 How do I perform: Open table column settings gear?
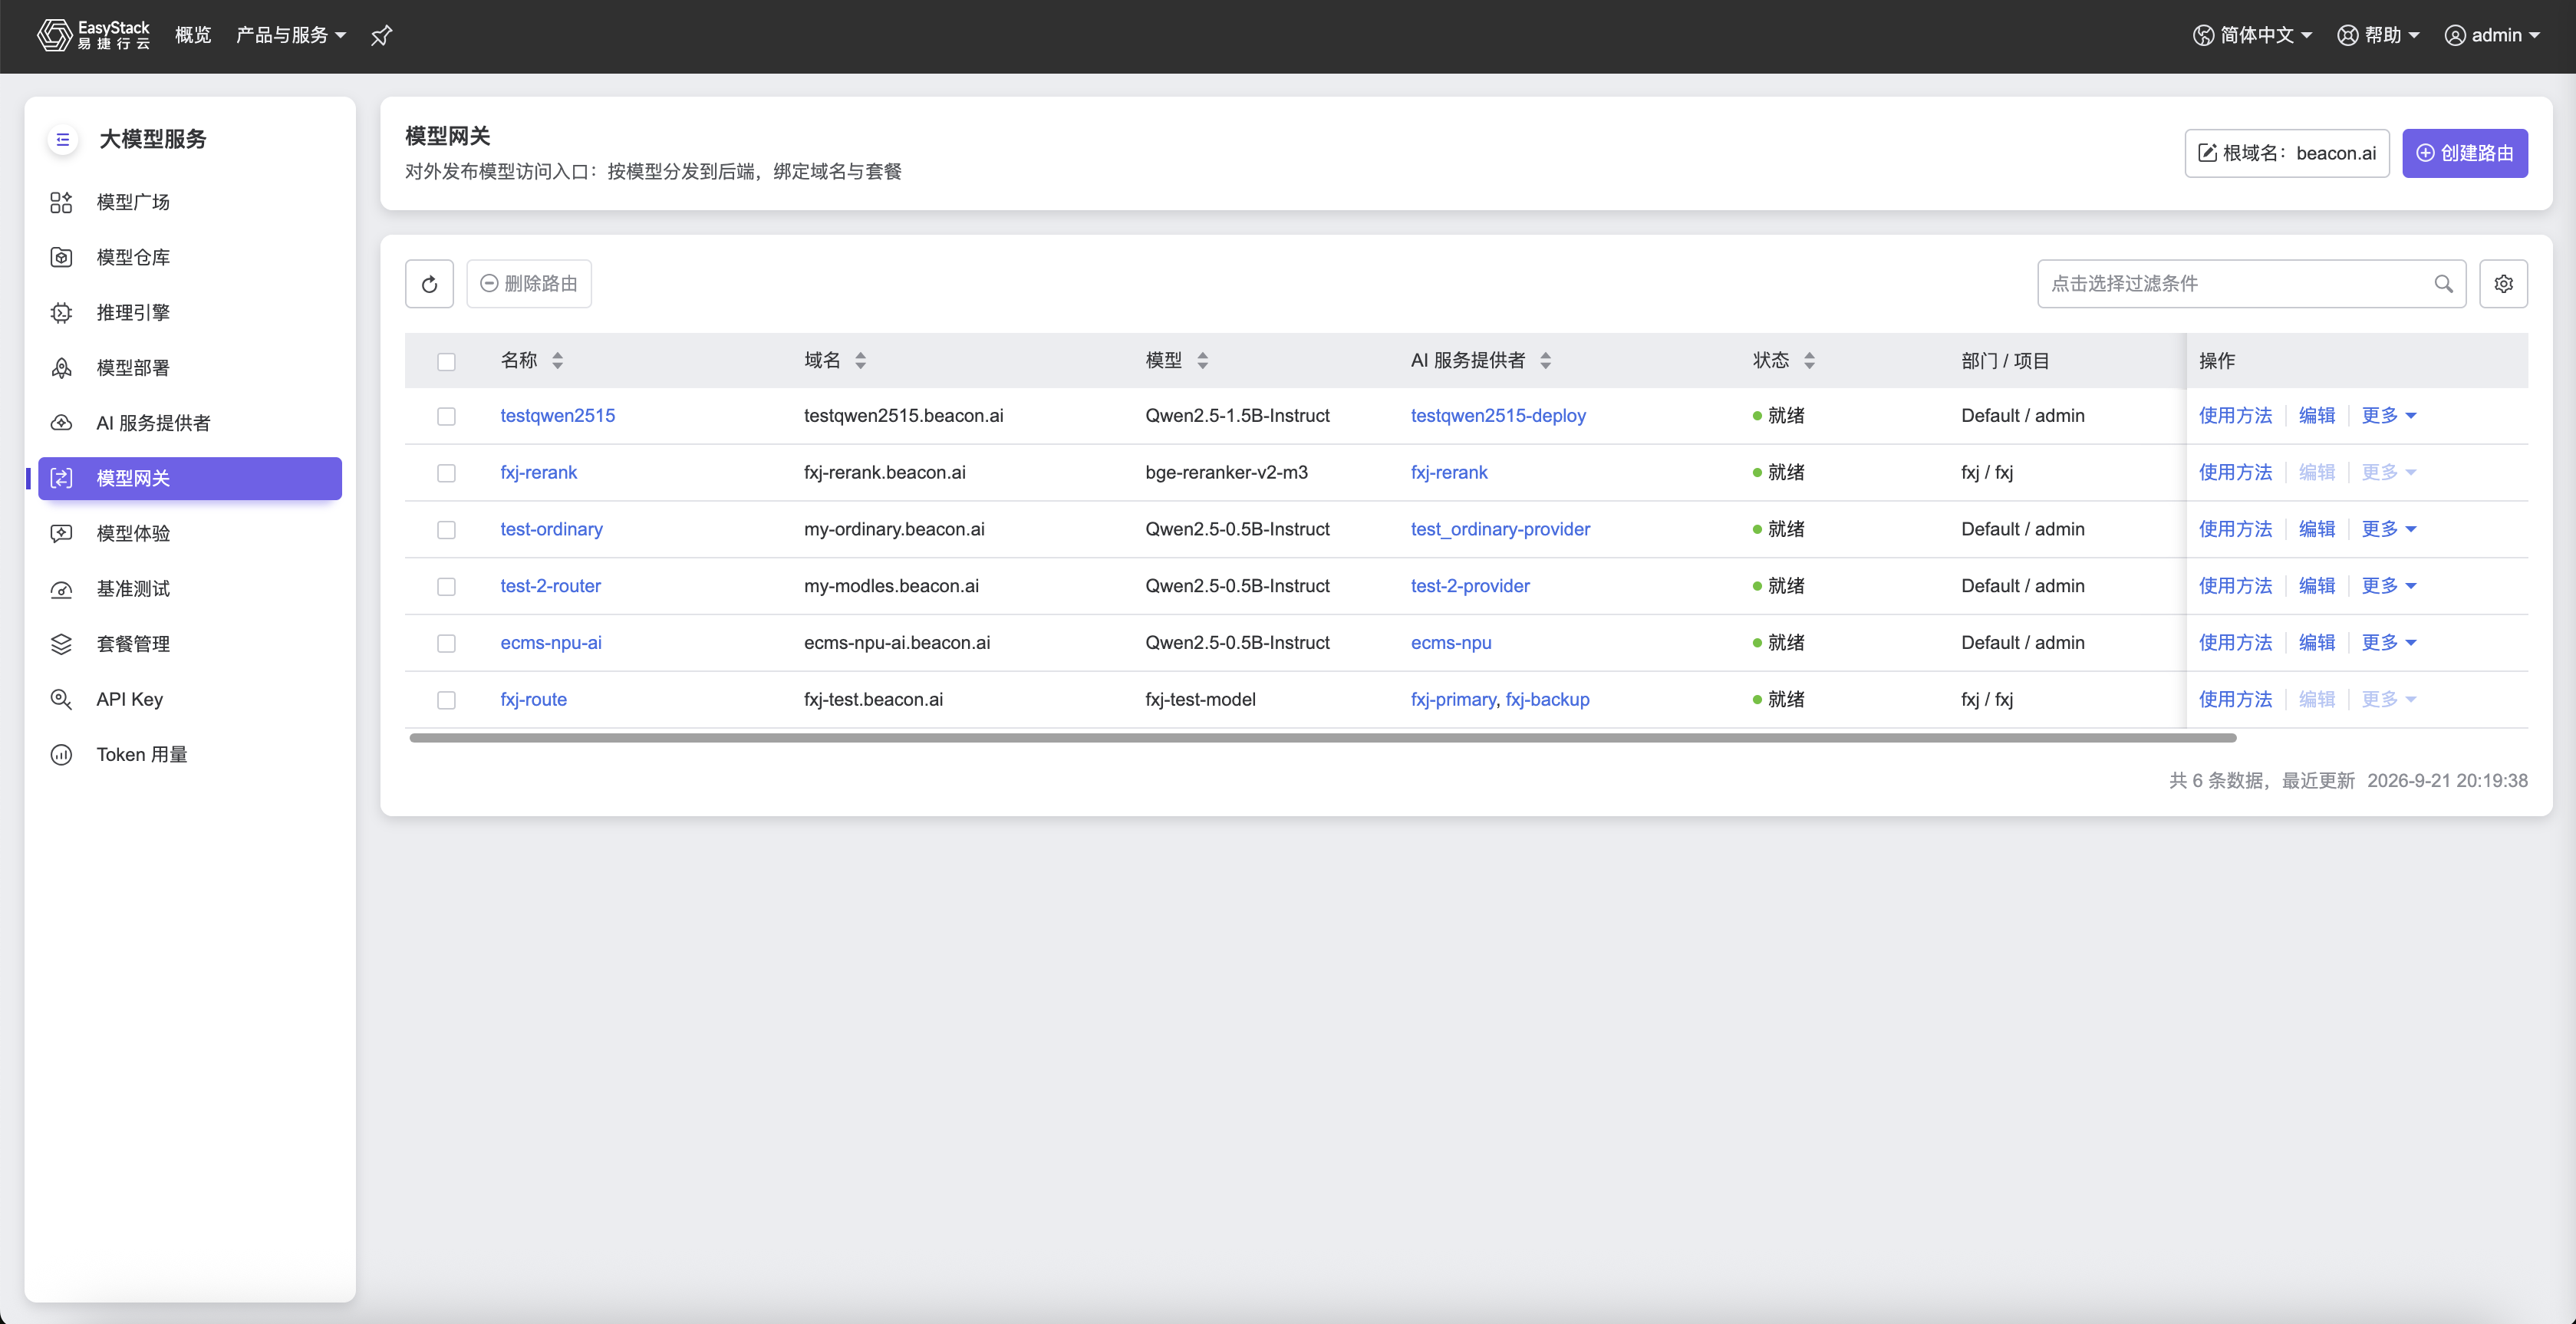point(2503,284)
